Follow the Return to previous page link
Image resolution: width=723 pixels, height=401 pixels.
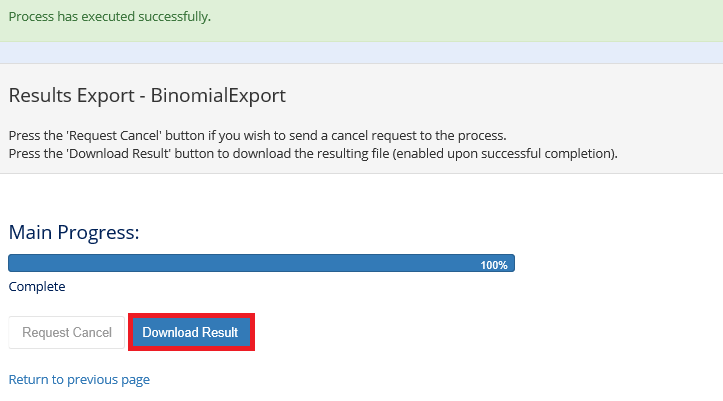coord(79,380)
